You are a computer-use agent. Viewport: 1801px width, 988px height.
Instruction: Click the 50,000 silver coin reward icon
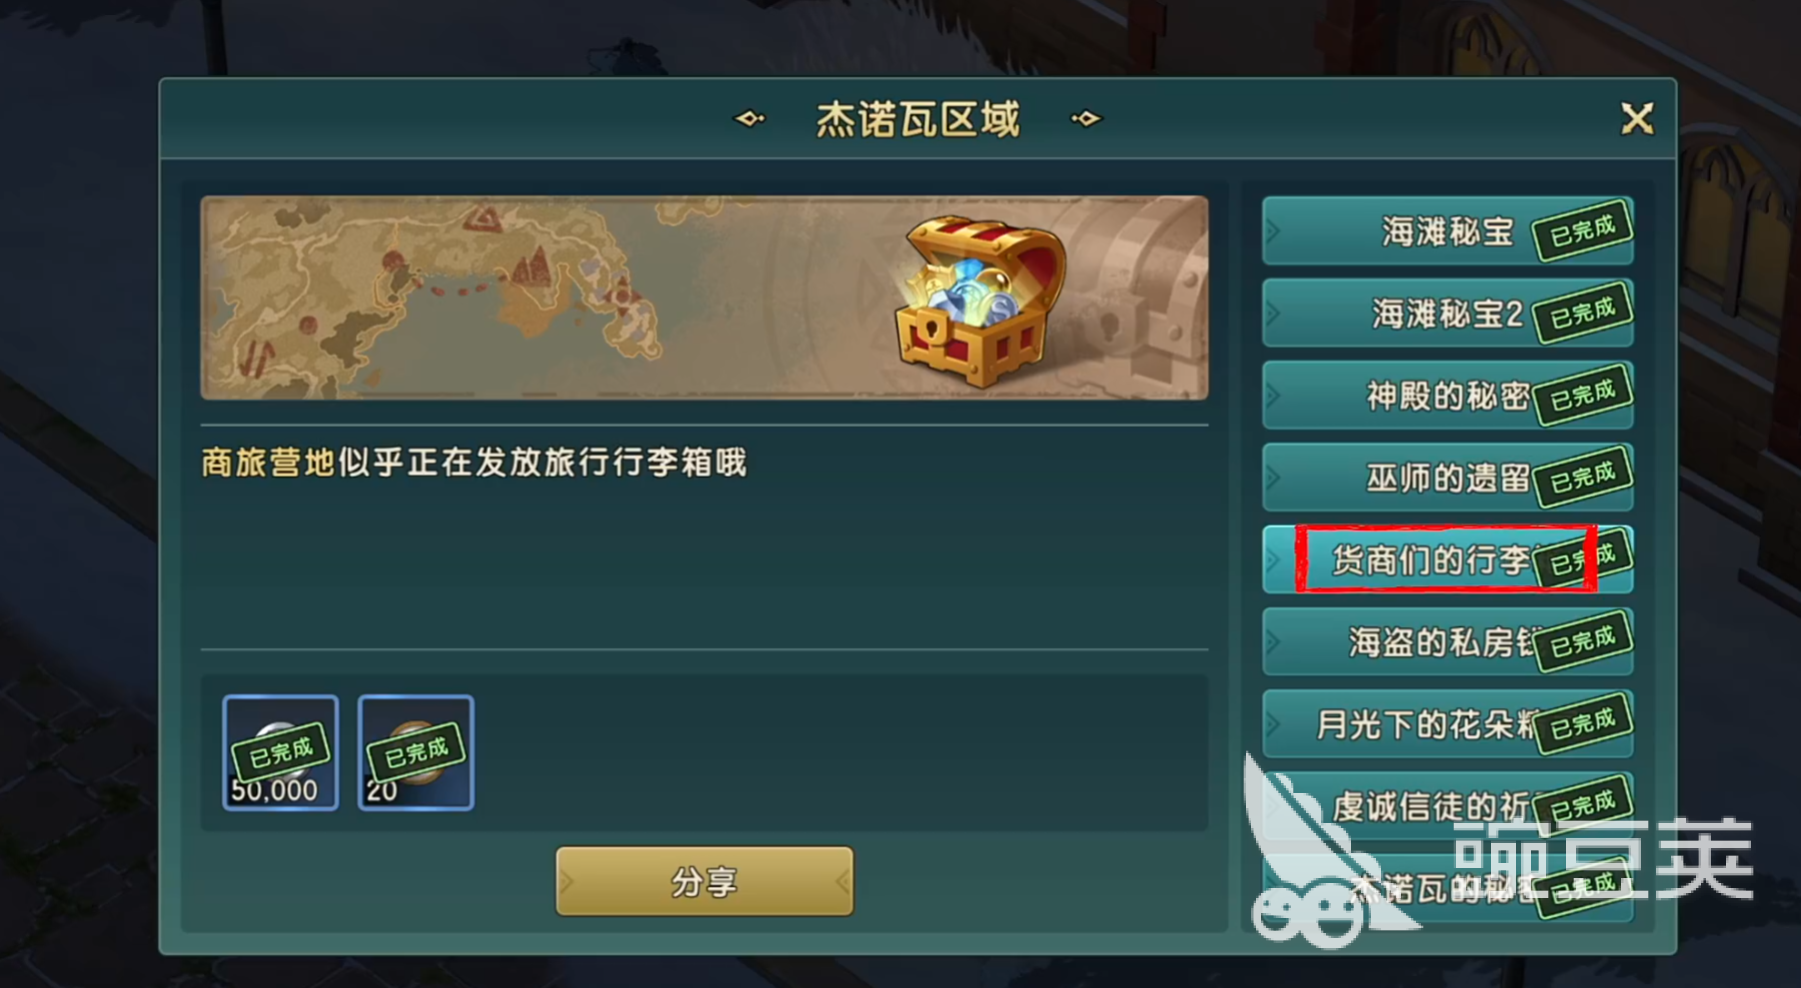coord(281,752)
